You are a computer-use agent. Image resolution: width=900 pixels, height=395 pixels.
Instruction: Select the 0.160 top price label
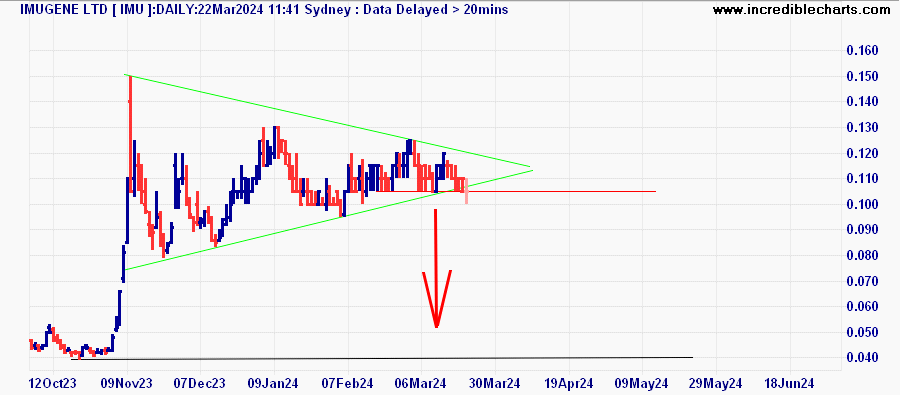862,51
